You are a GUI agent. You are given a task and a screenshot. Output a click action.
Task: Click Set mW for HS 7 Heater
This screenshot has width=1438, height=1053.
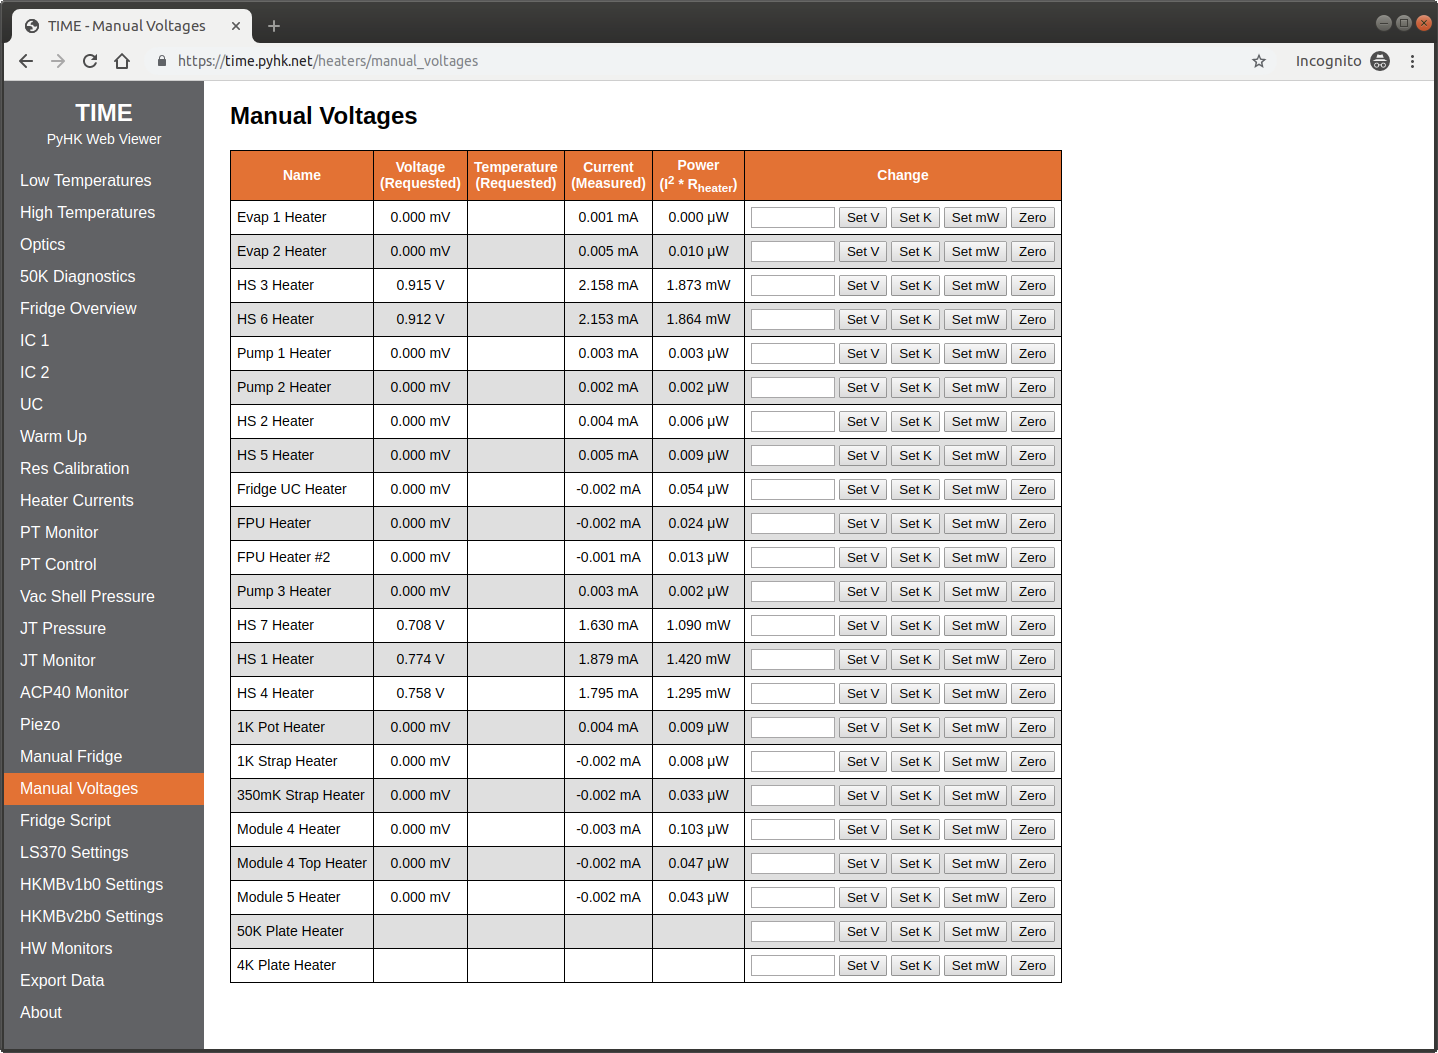click(975, 625)
